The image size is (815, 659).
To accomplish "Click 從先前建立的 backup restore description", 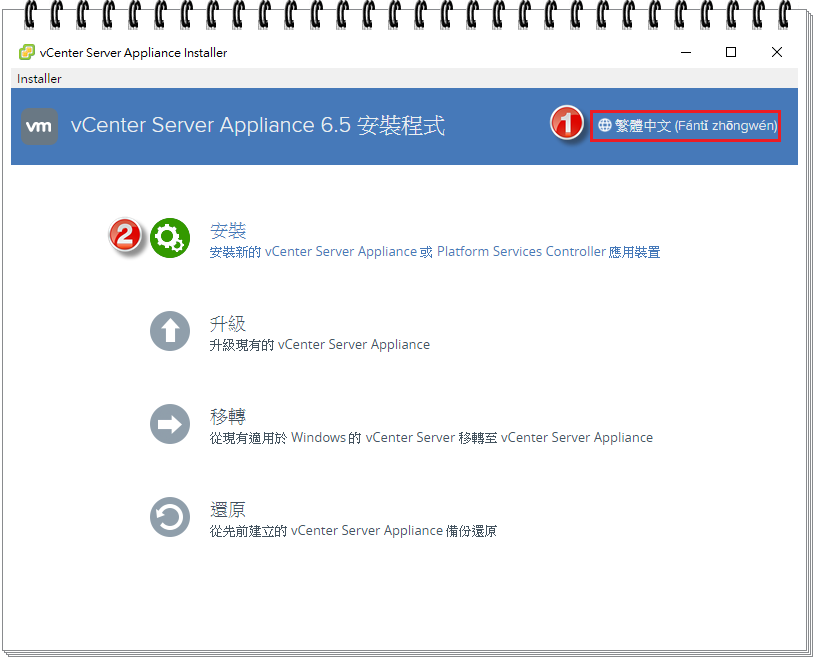I will pyautogui.click(x=353, y=531).
